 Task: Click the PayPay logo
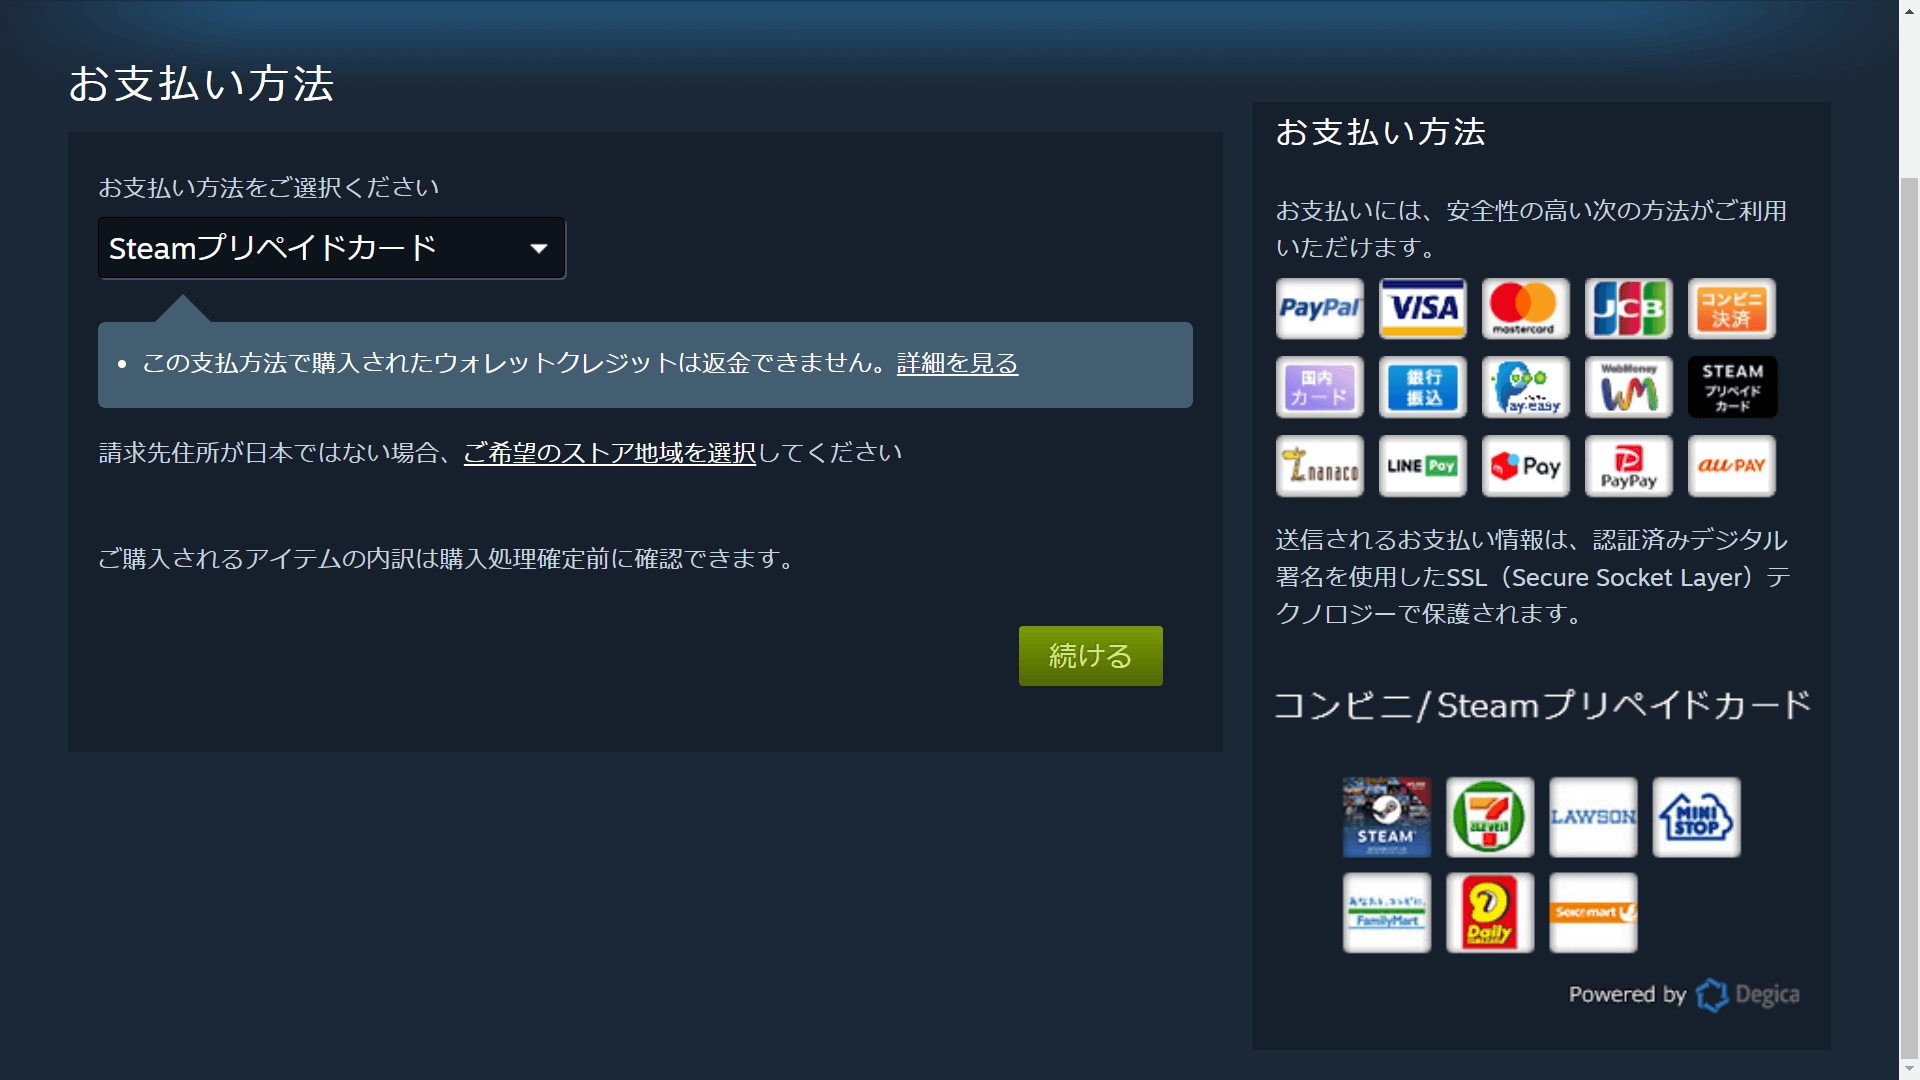[x=1628, y=466]
